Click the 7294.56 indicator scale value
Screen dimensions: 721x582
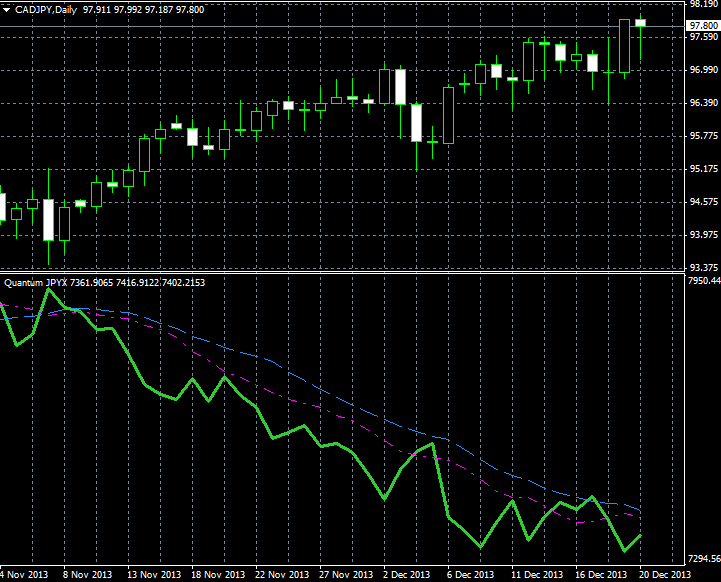coord(702,558)
